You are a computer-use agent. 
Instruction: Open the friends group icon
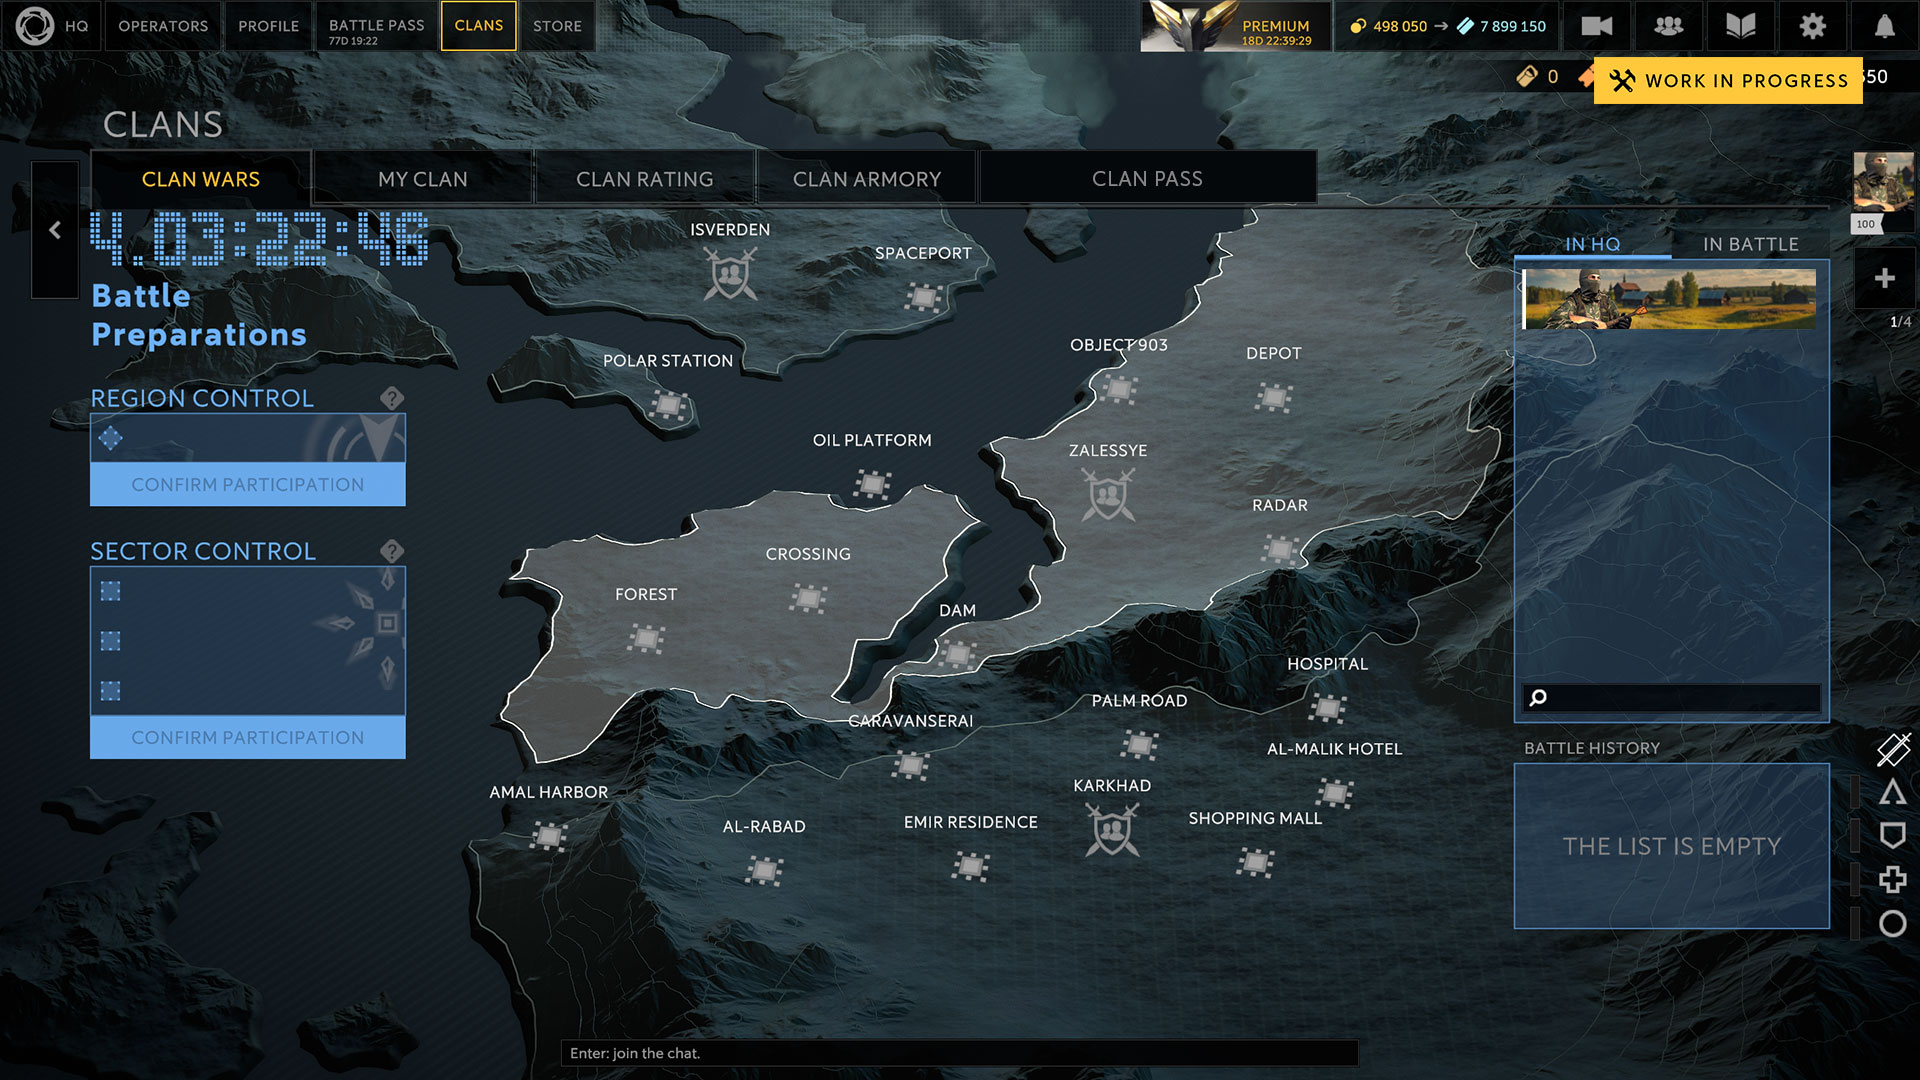click(1668, 26)
